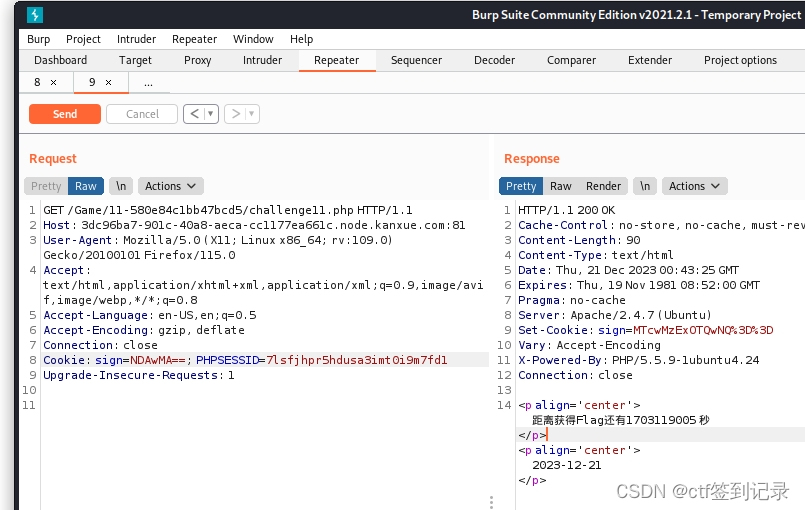Go back to previous request with arrow
The height and width of the screenshot is (510, 805).
point(195,114)
